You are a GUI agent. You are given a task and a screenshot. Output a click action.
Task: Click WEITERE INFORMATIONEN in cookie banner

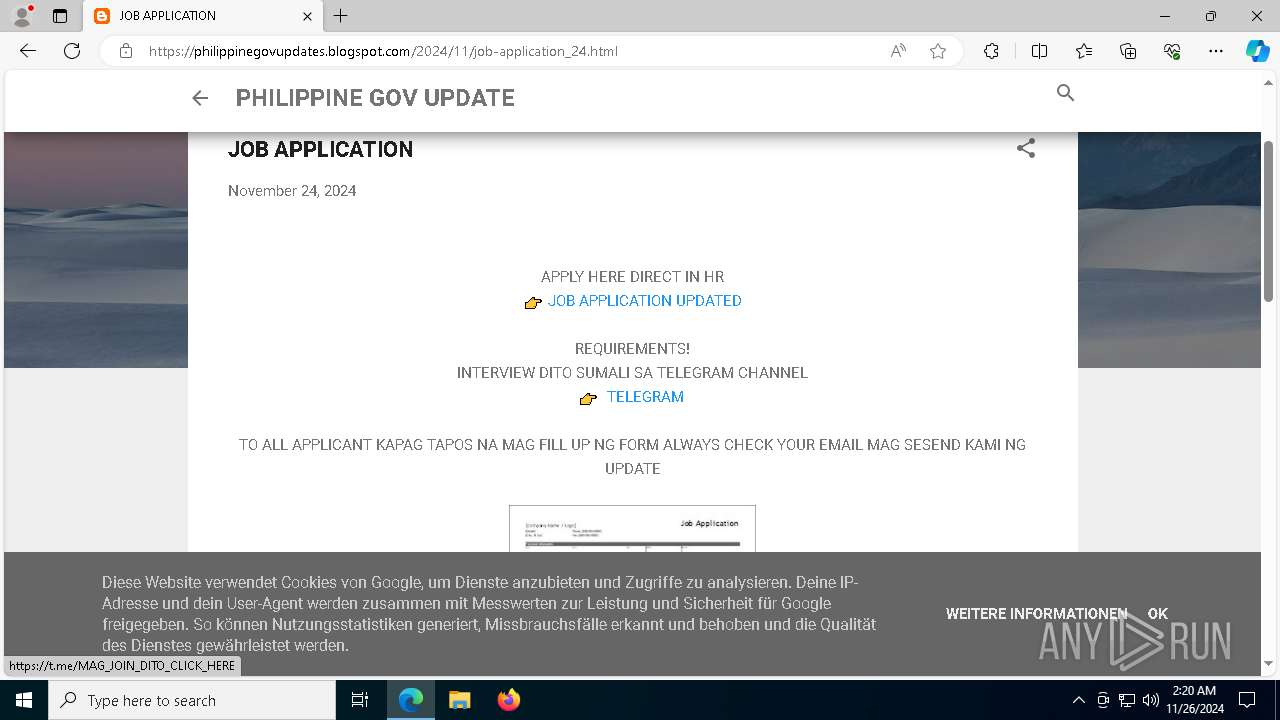coord(1036,614)
